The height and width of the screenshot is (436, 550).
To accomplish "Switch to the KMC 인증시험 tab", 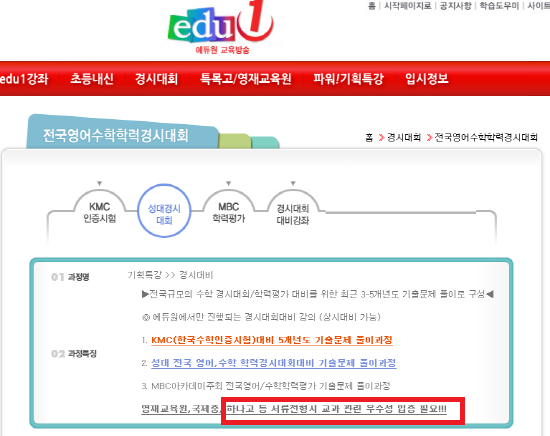I will pos(100,212).
